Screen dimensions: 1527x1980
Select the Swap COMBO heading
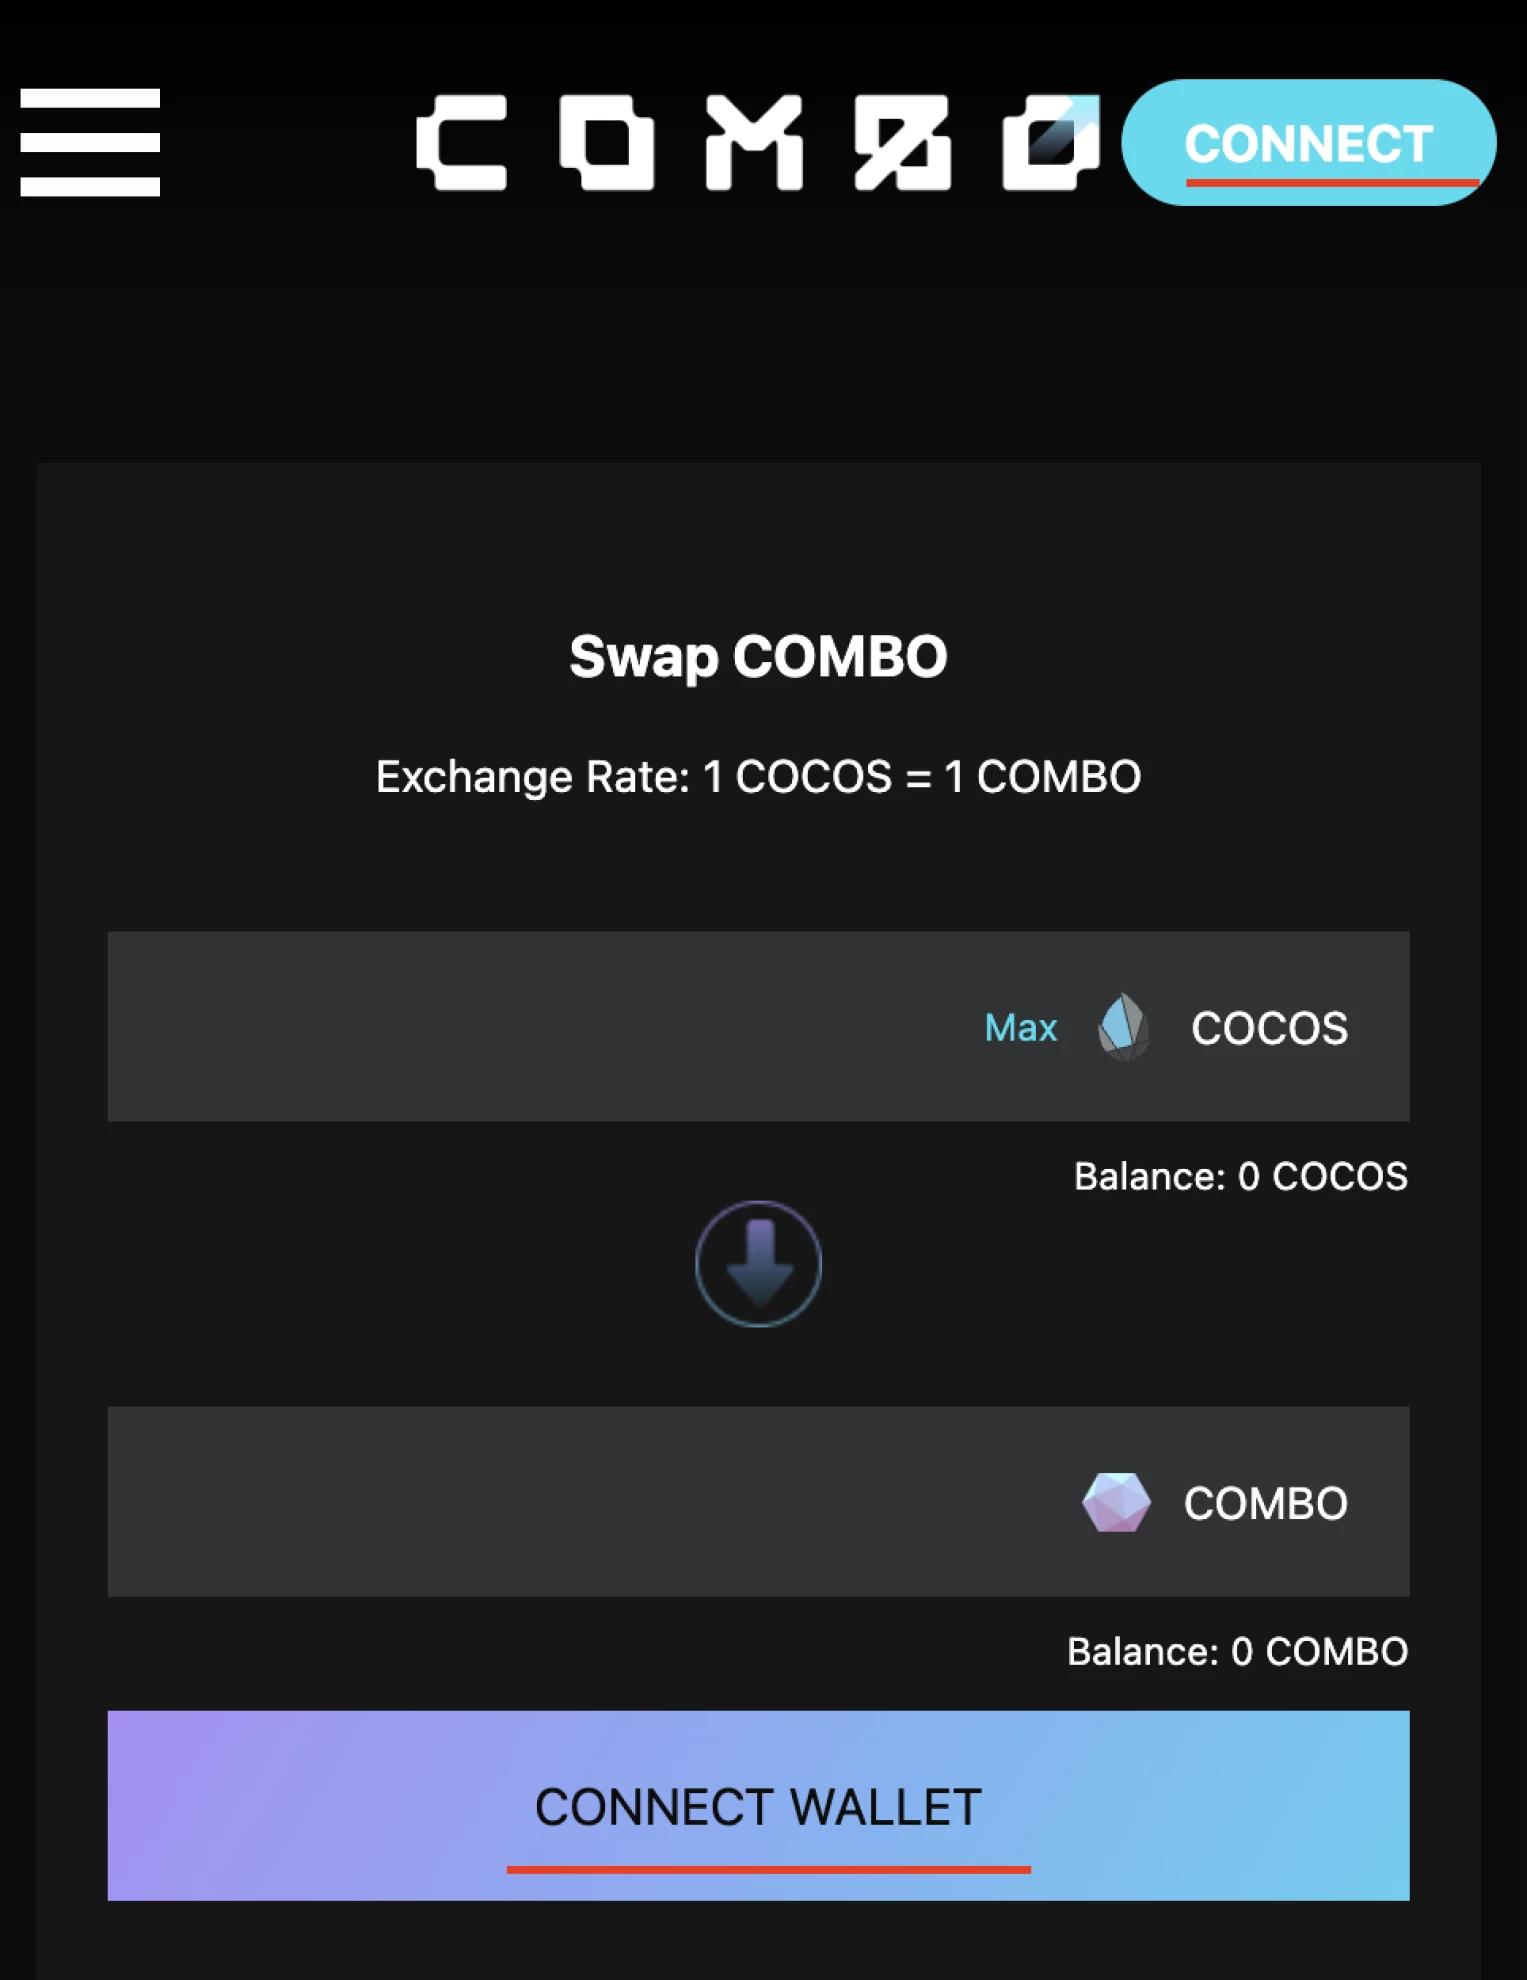coord(758,657)
